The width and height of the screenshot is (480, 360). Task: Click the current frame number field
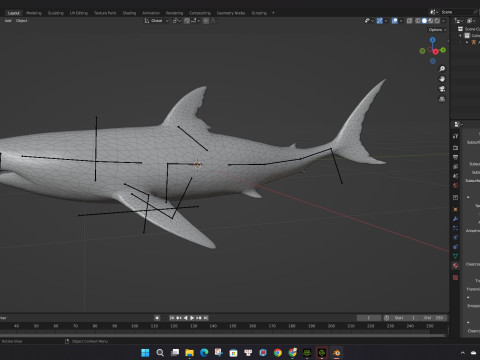click(369, 318)
